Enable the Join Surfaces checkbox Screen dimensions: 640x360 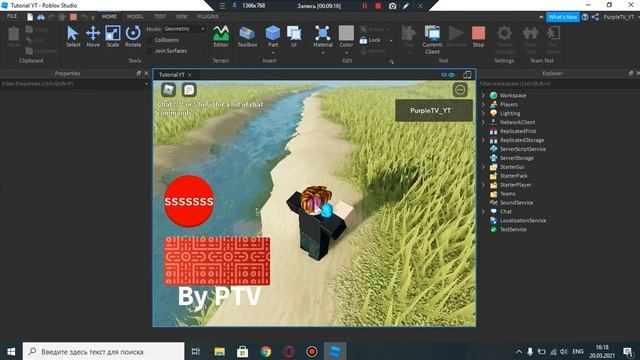click(149, 51)
